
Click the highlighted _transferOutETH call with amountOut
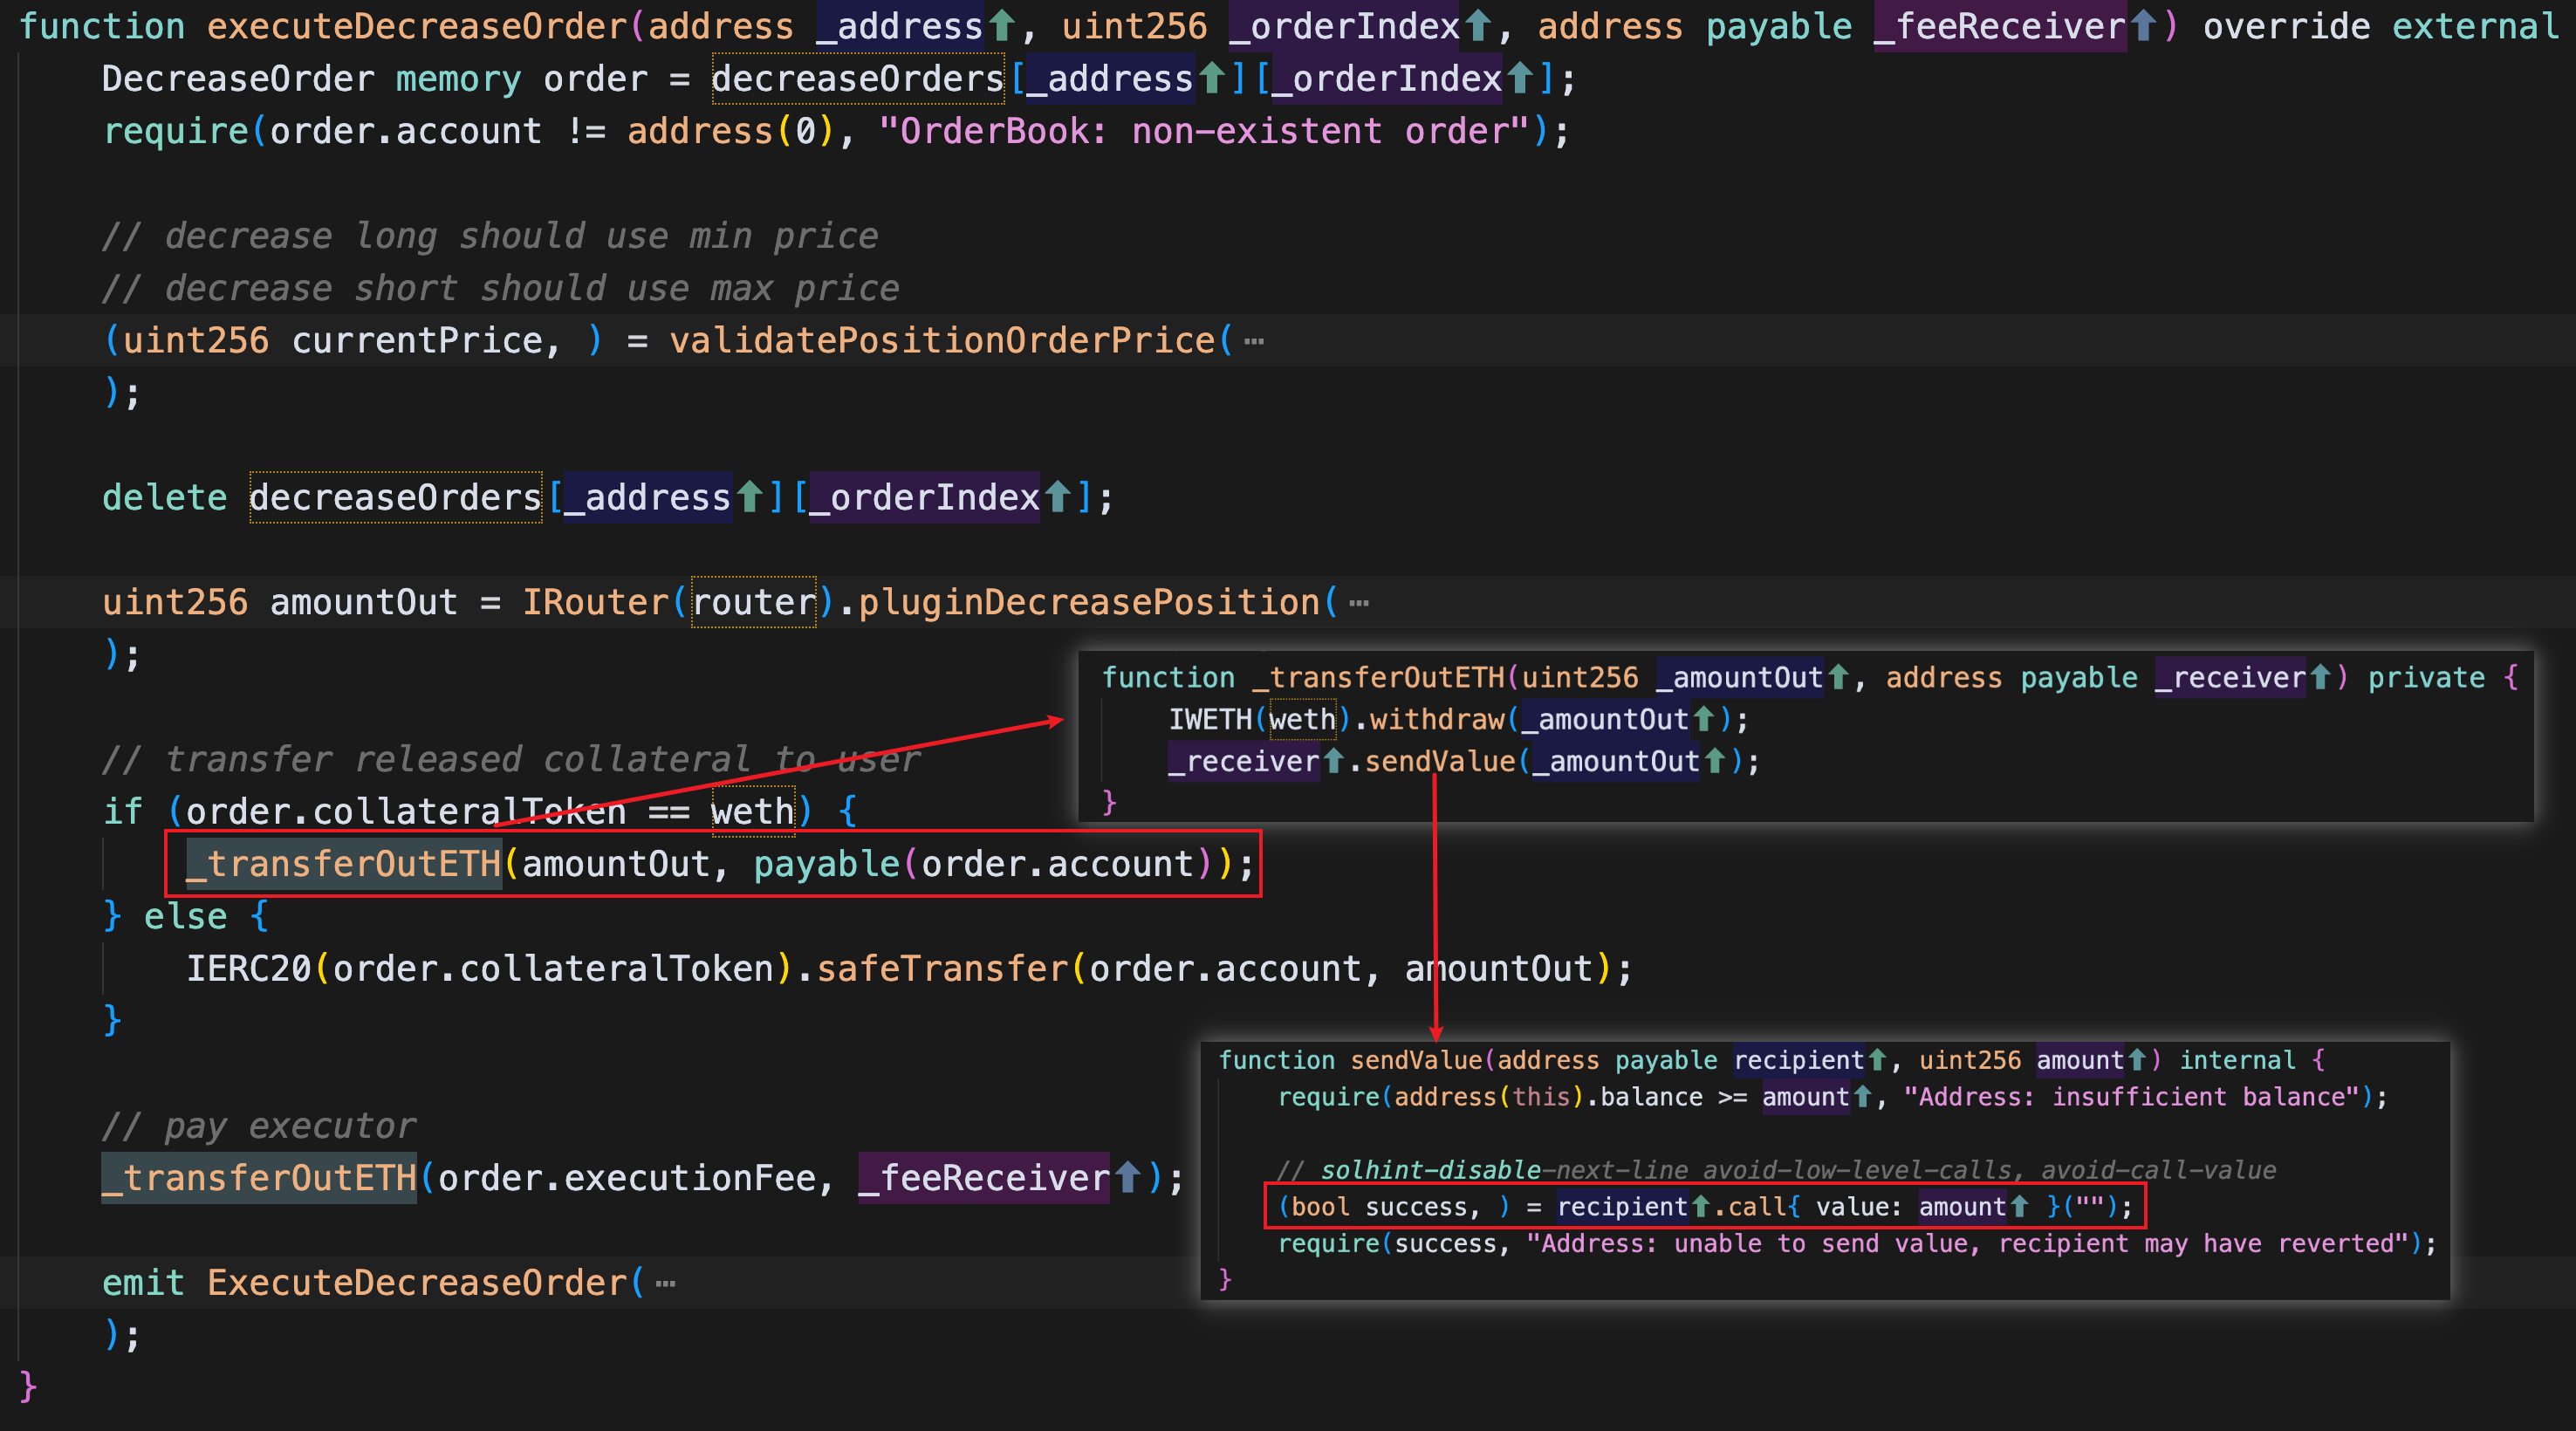click(x=344, y=864)
